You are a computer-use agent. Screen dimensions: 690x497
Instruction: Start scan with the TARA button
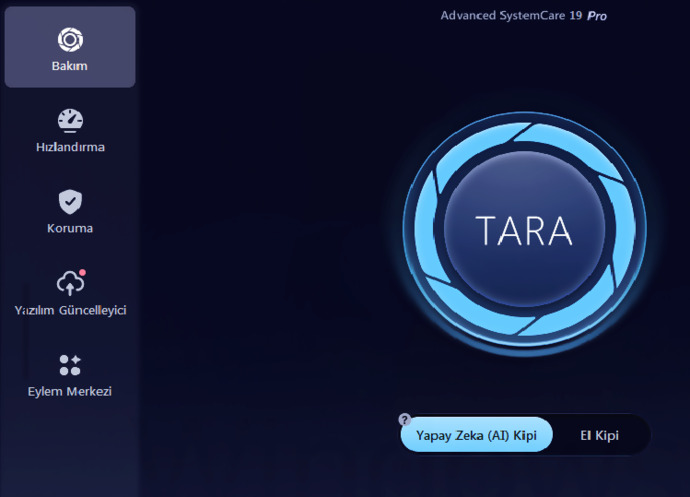524,230
